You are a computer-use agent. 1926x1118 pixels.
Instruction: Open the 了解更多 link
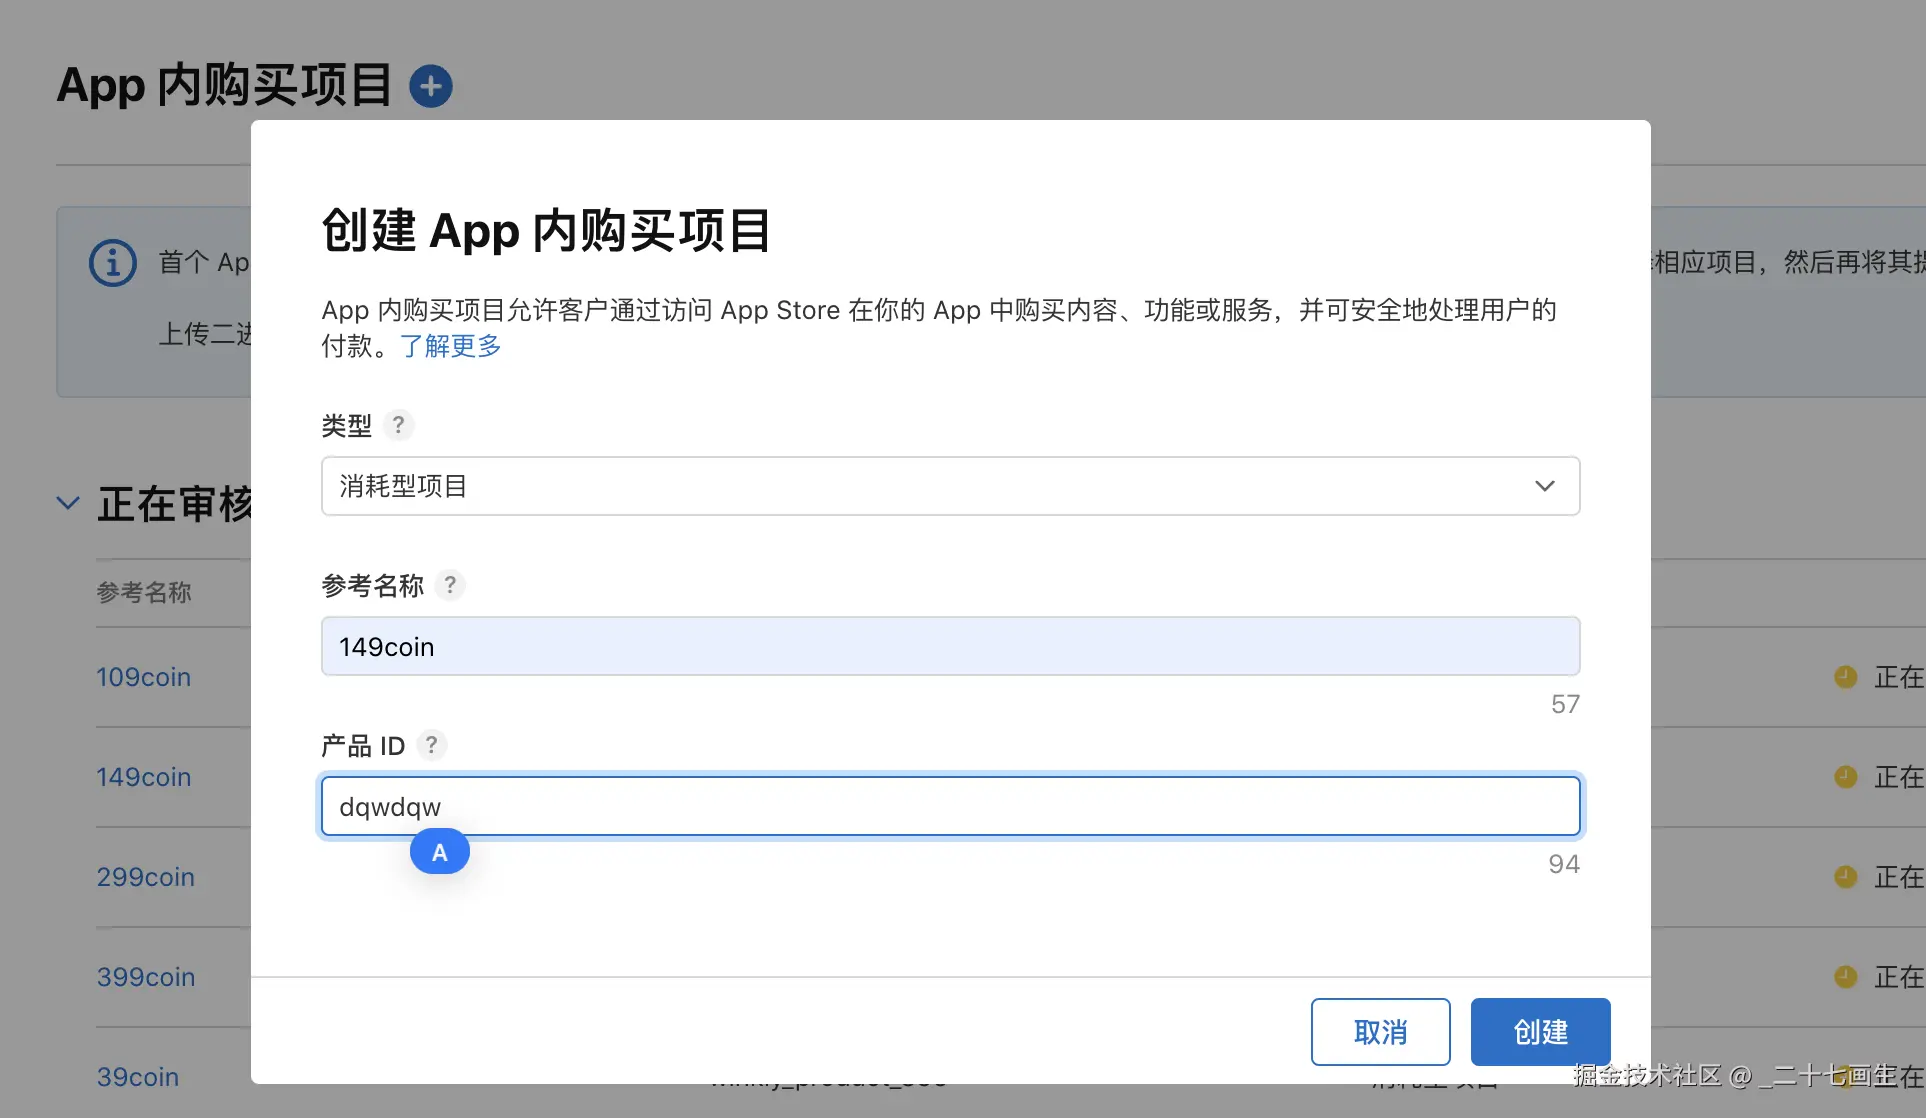(x=450, y=346)
